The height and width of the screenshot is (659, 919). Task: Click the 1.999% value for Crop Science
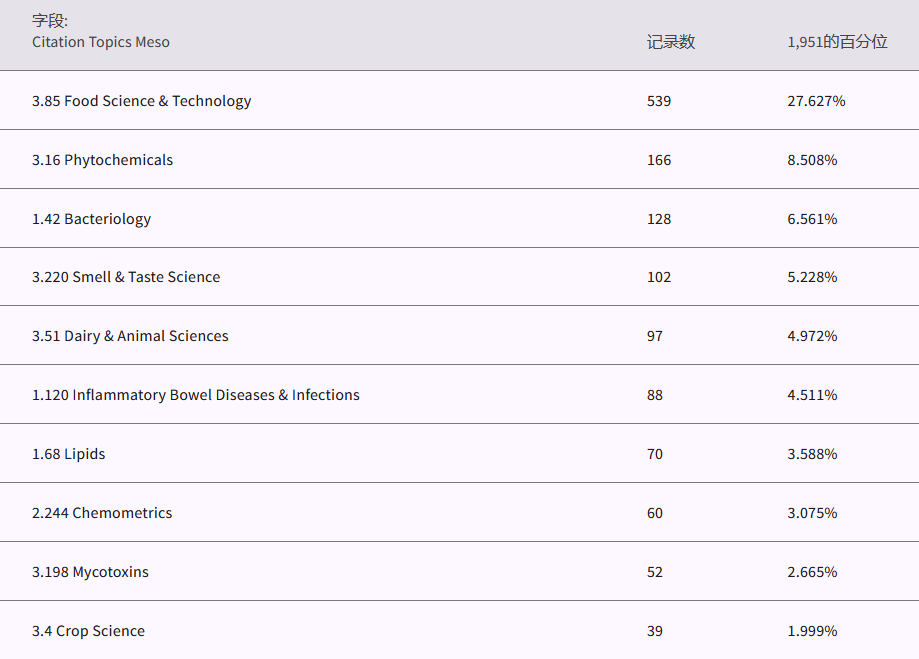812,631
